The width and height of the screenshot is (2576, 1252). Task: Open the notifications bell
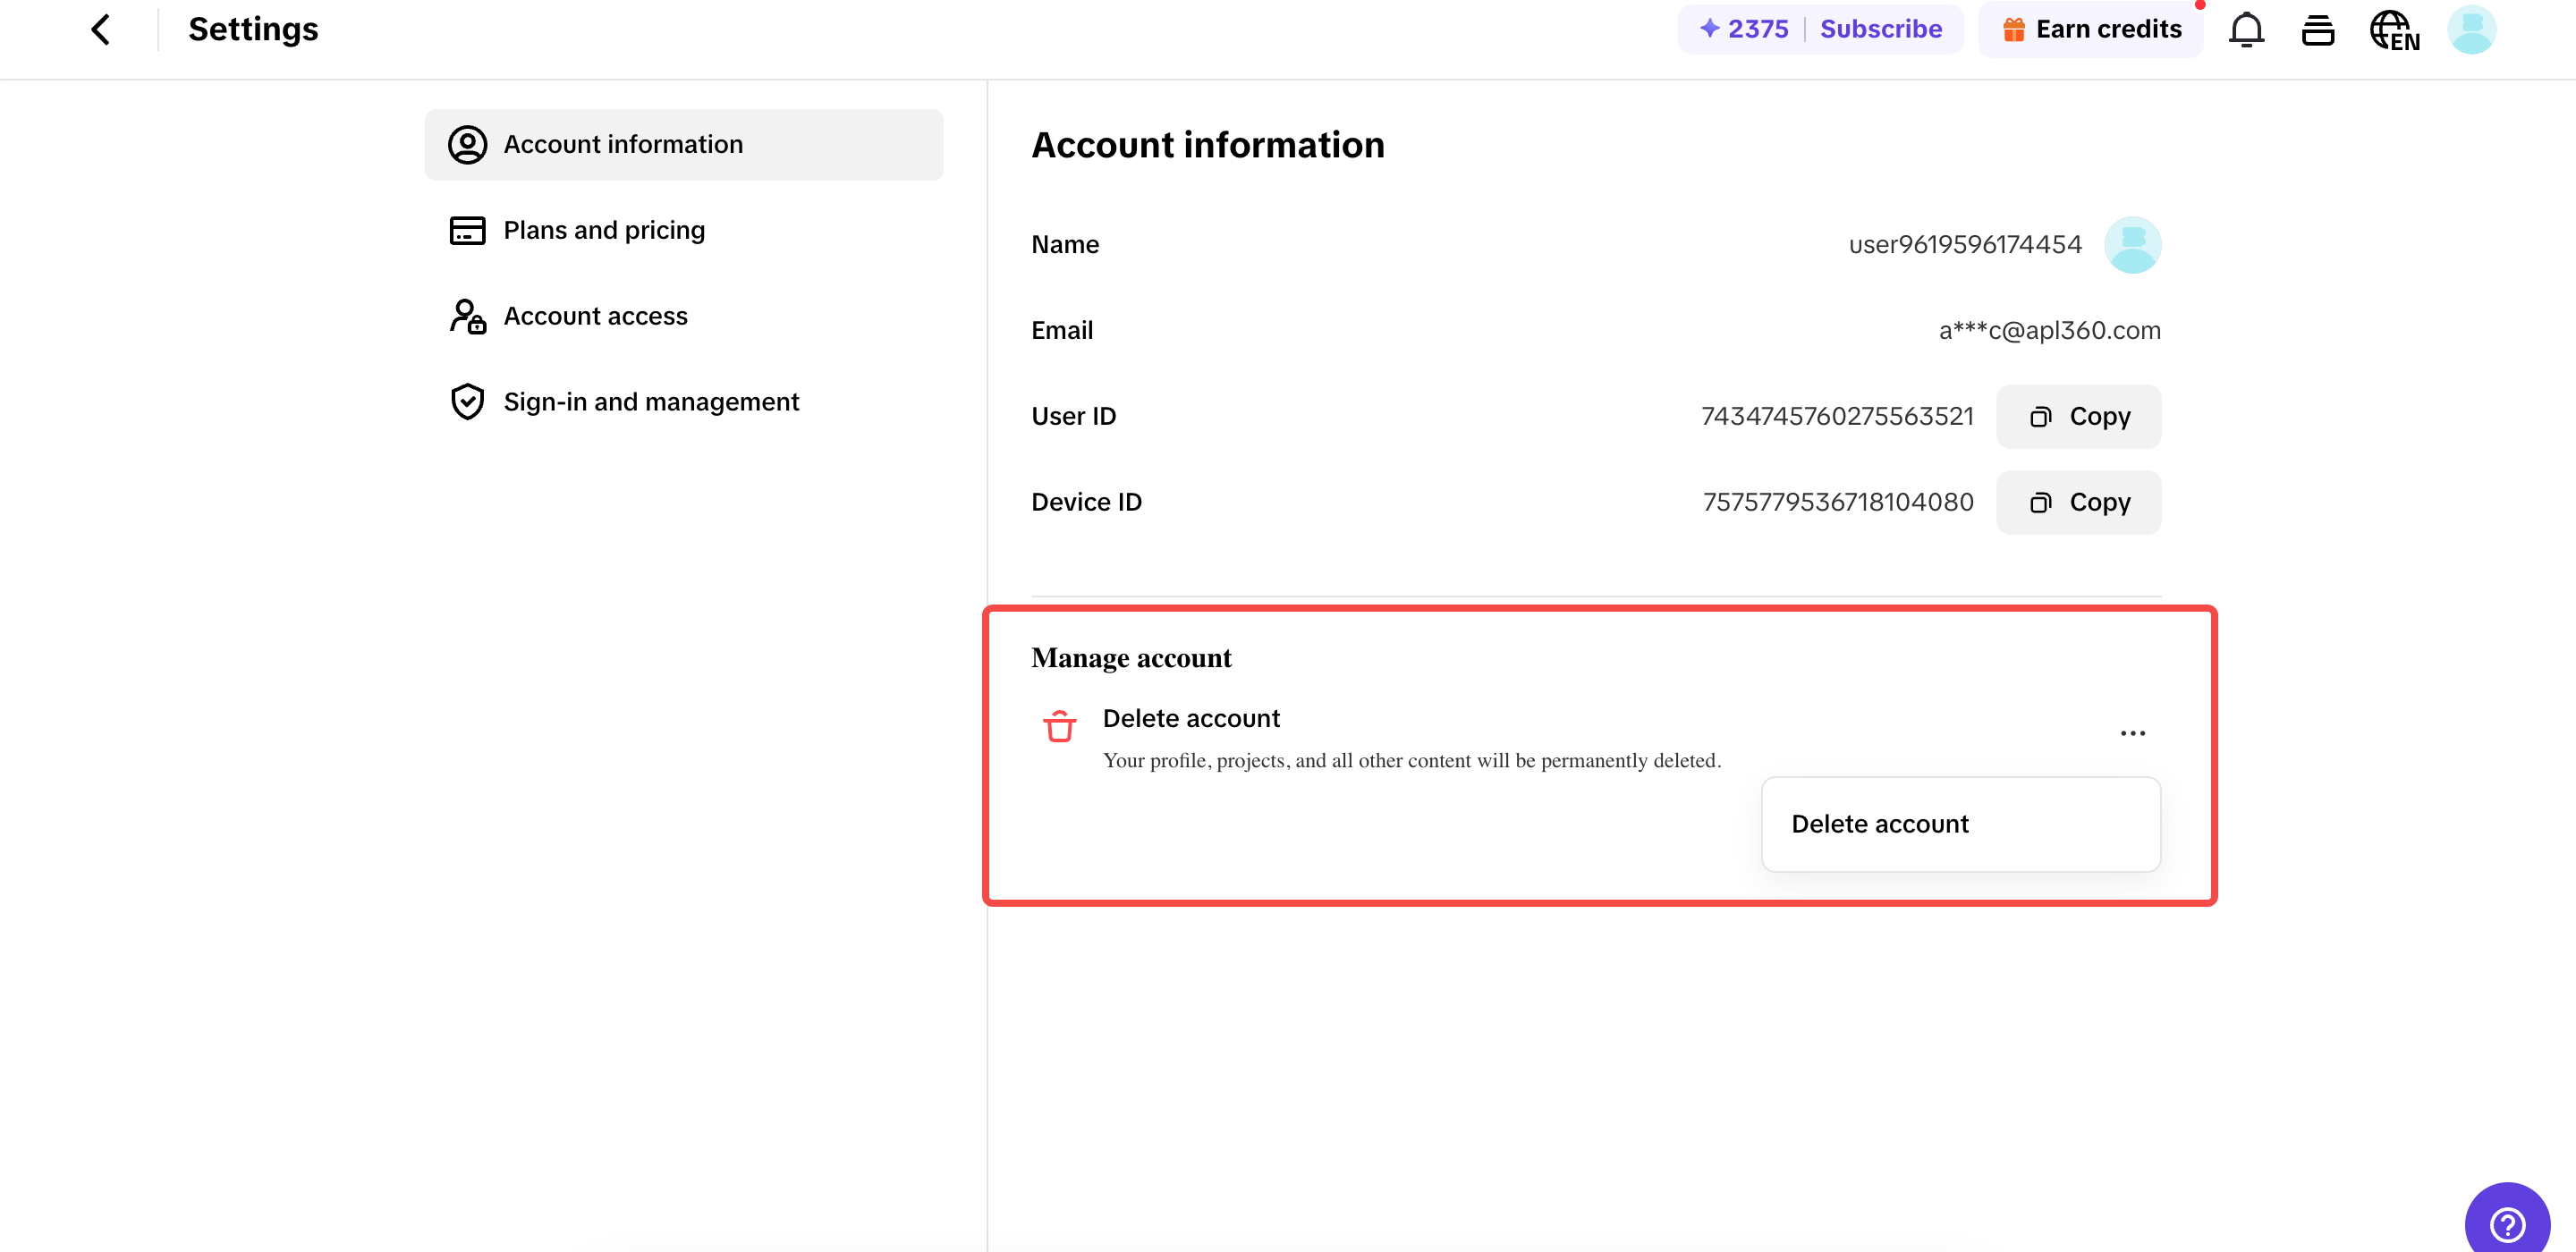point(2246,29)
